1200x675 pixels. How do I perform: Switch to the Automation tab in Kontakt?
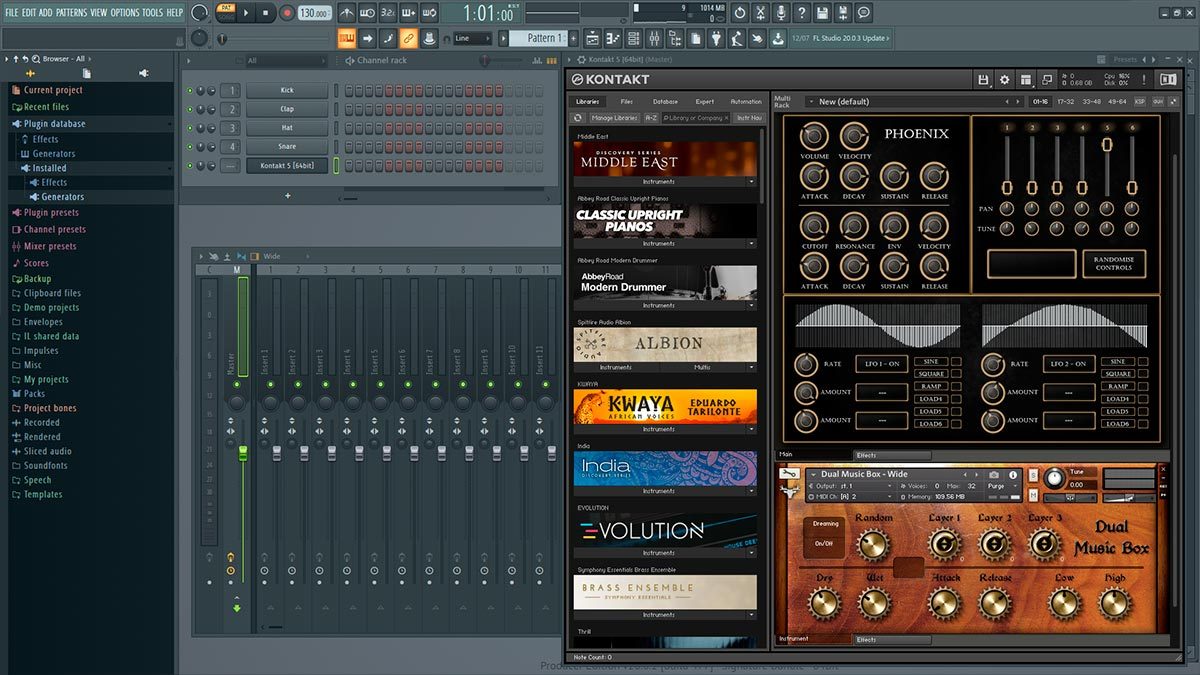(746, 101)
